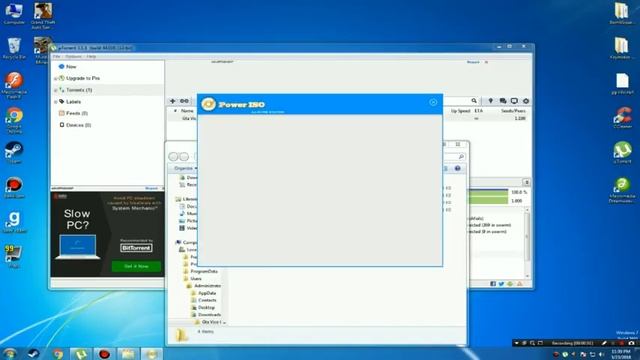Image resolution: width=640 pixels, height=360 pixels.
Task: Open Devices in the uTorrent sidebar
Action: pos(78,125)
